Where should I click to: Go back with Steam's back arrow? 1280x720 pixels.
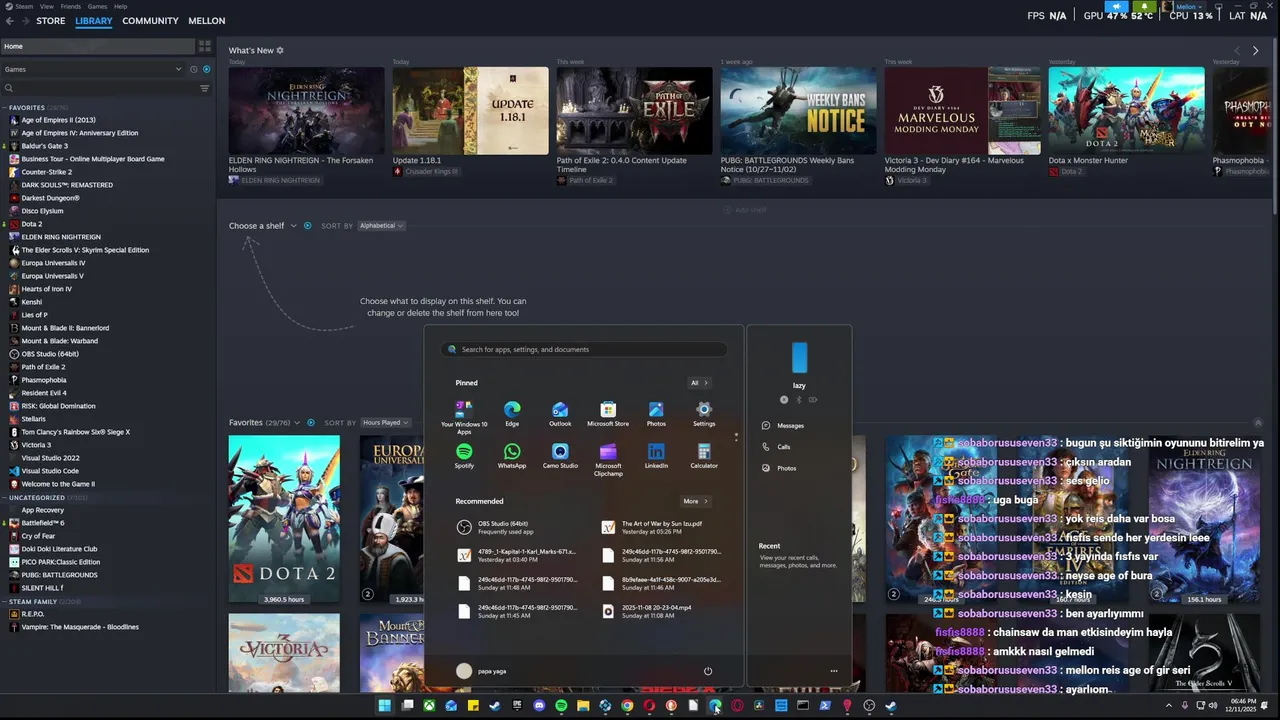10,21
